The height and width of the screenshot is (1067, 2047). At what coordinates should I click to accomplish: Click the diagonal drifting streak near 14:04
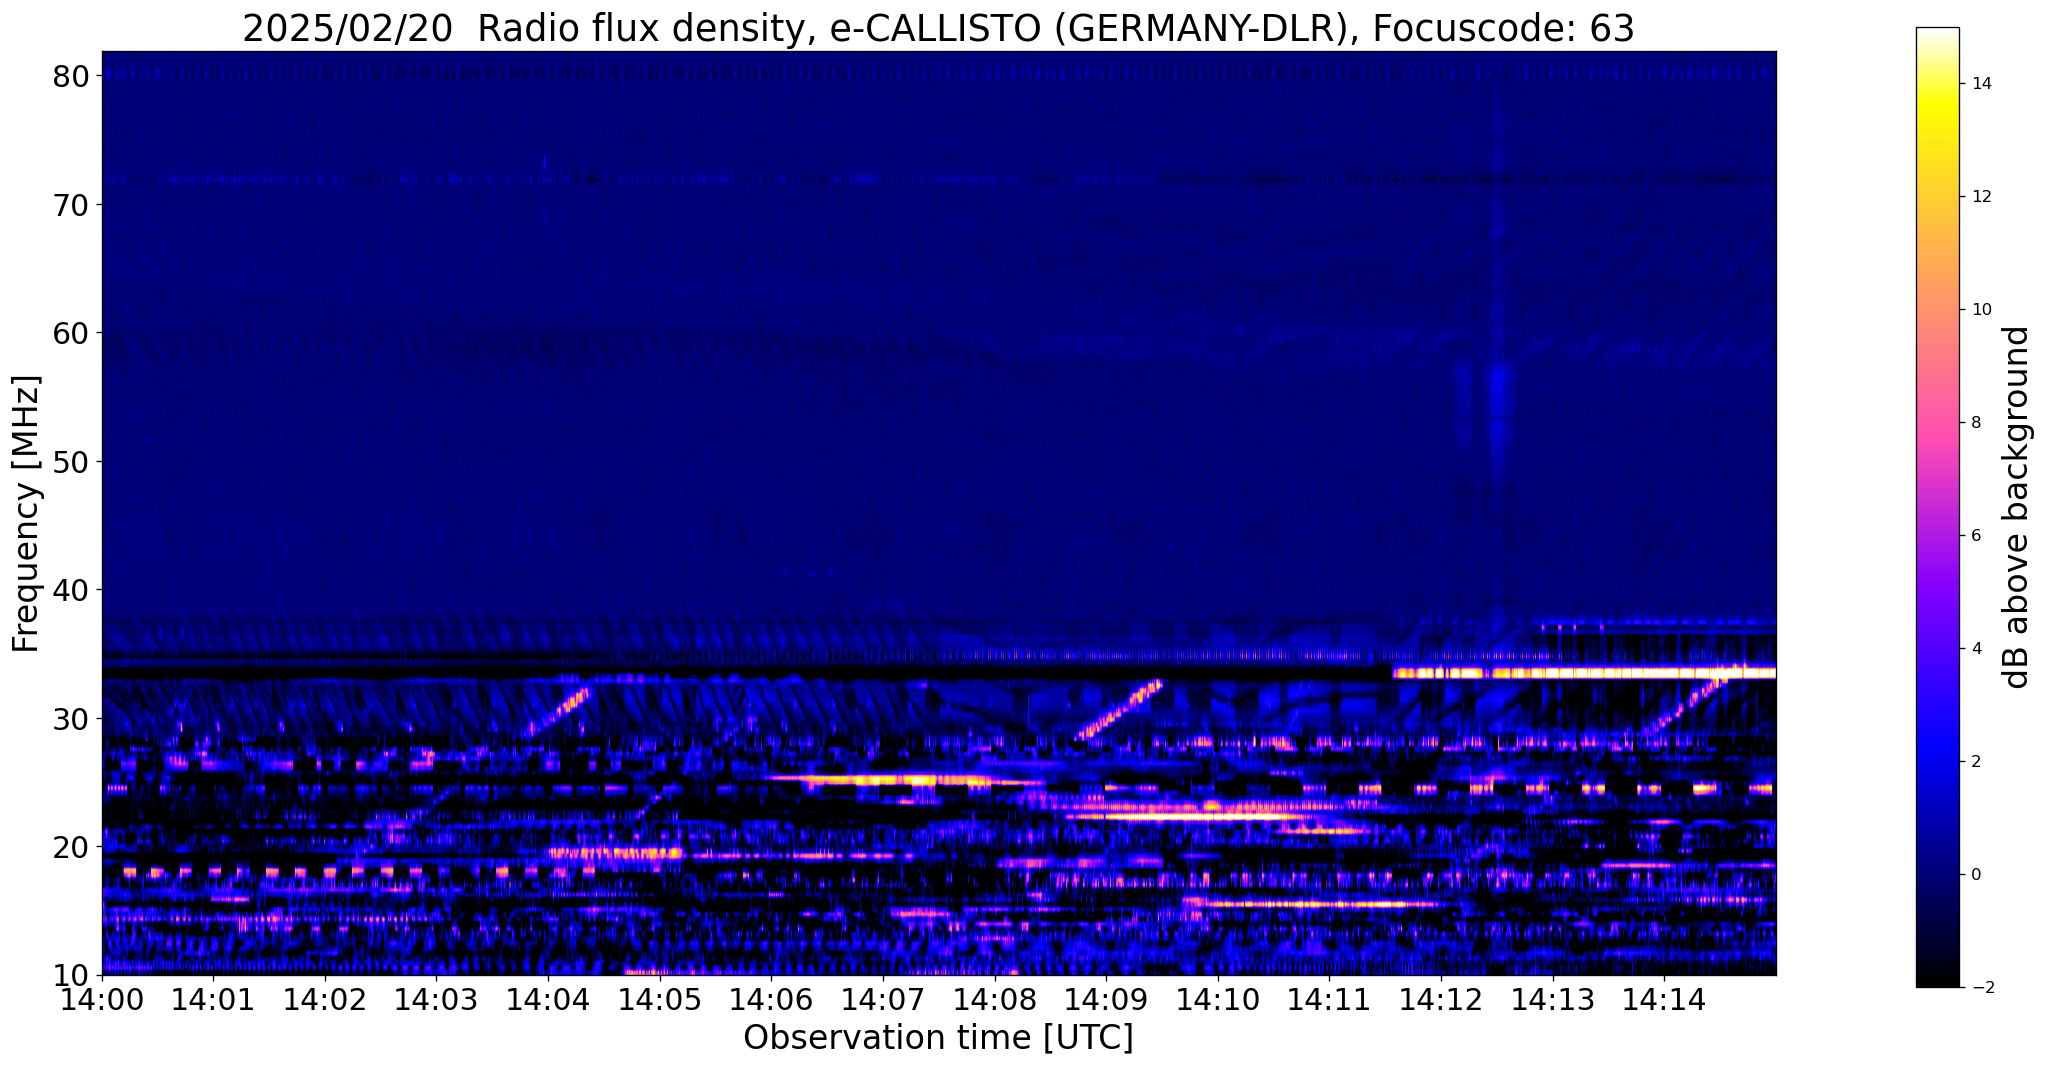pyautogui.click(x=559, y=712)
